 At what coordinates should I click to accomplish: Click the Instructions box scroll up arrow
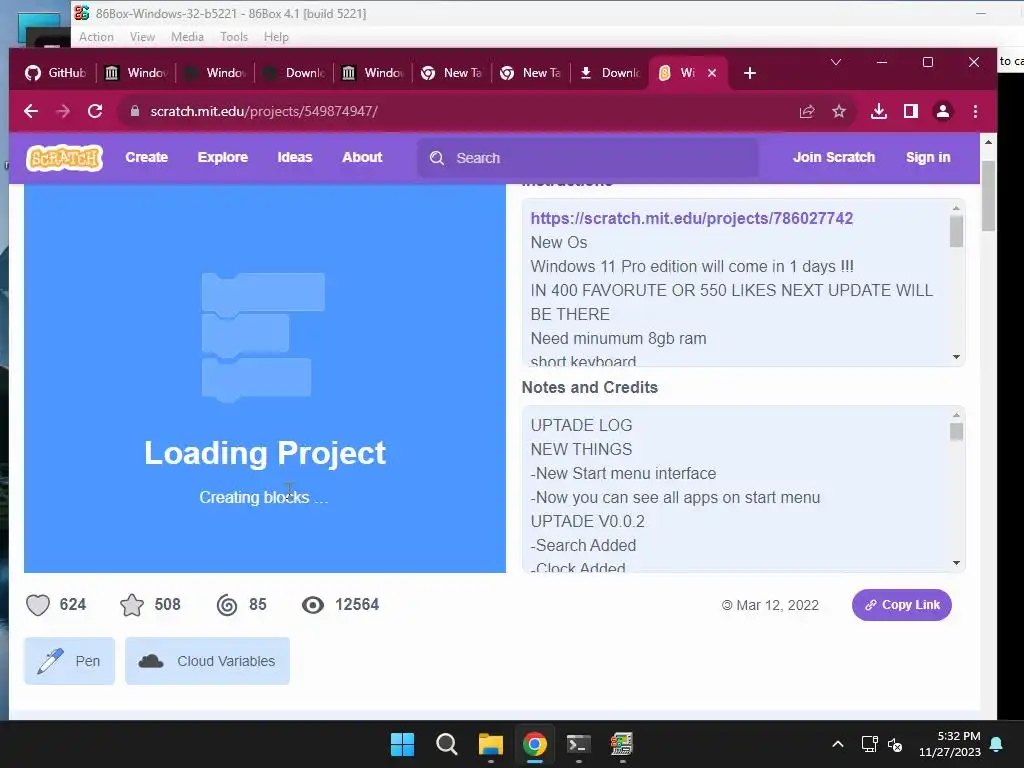click(x=957, y=208)
